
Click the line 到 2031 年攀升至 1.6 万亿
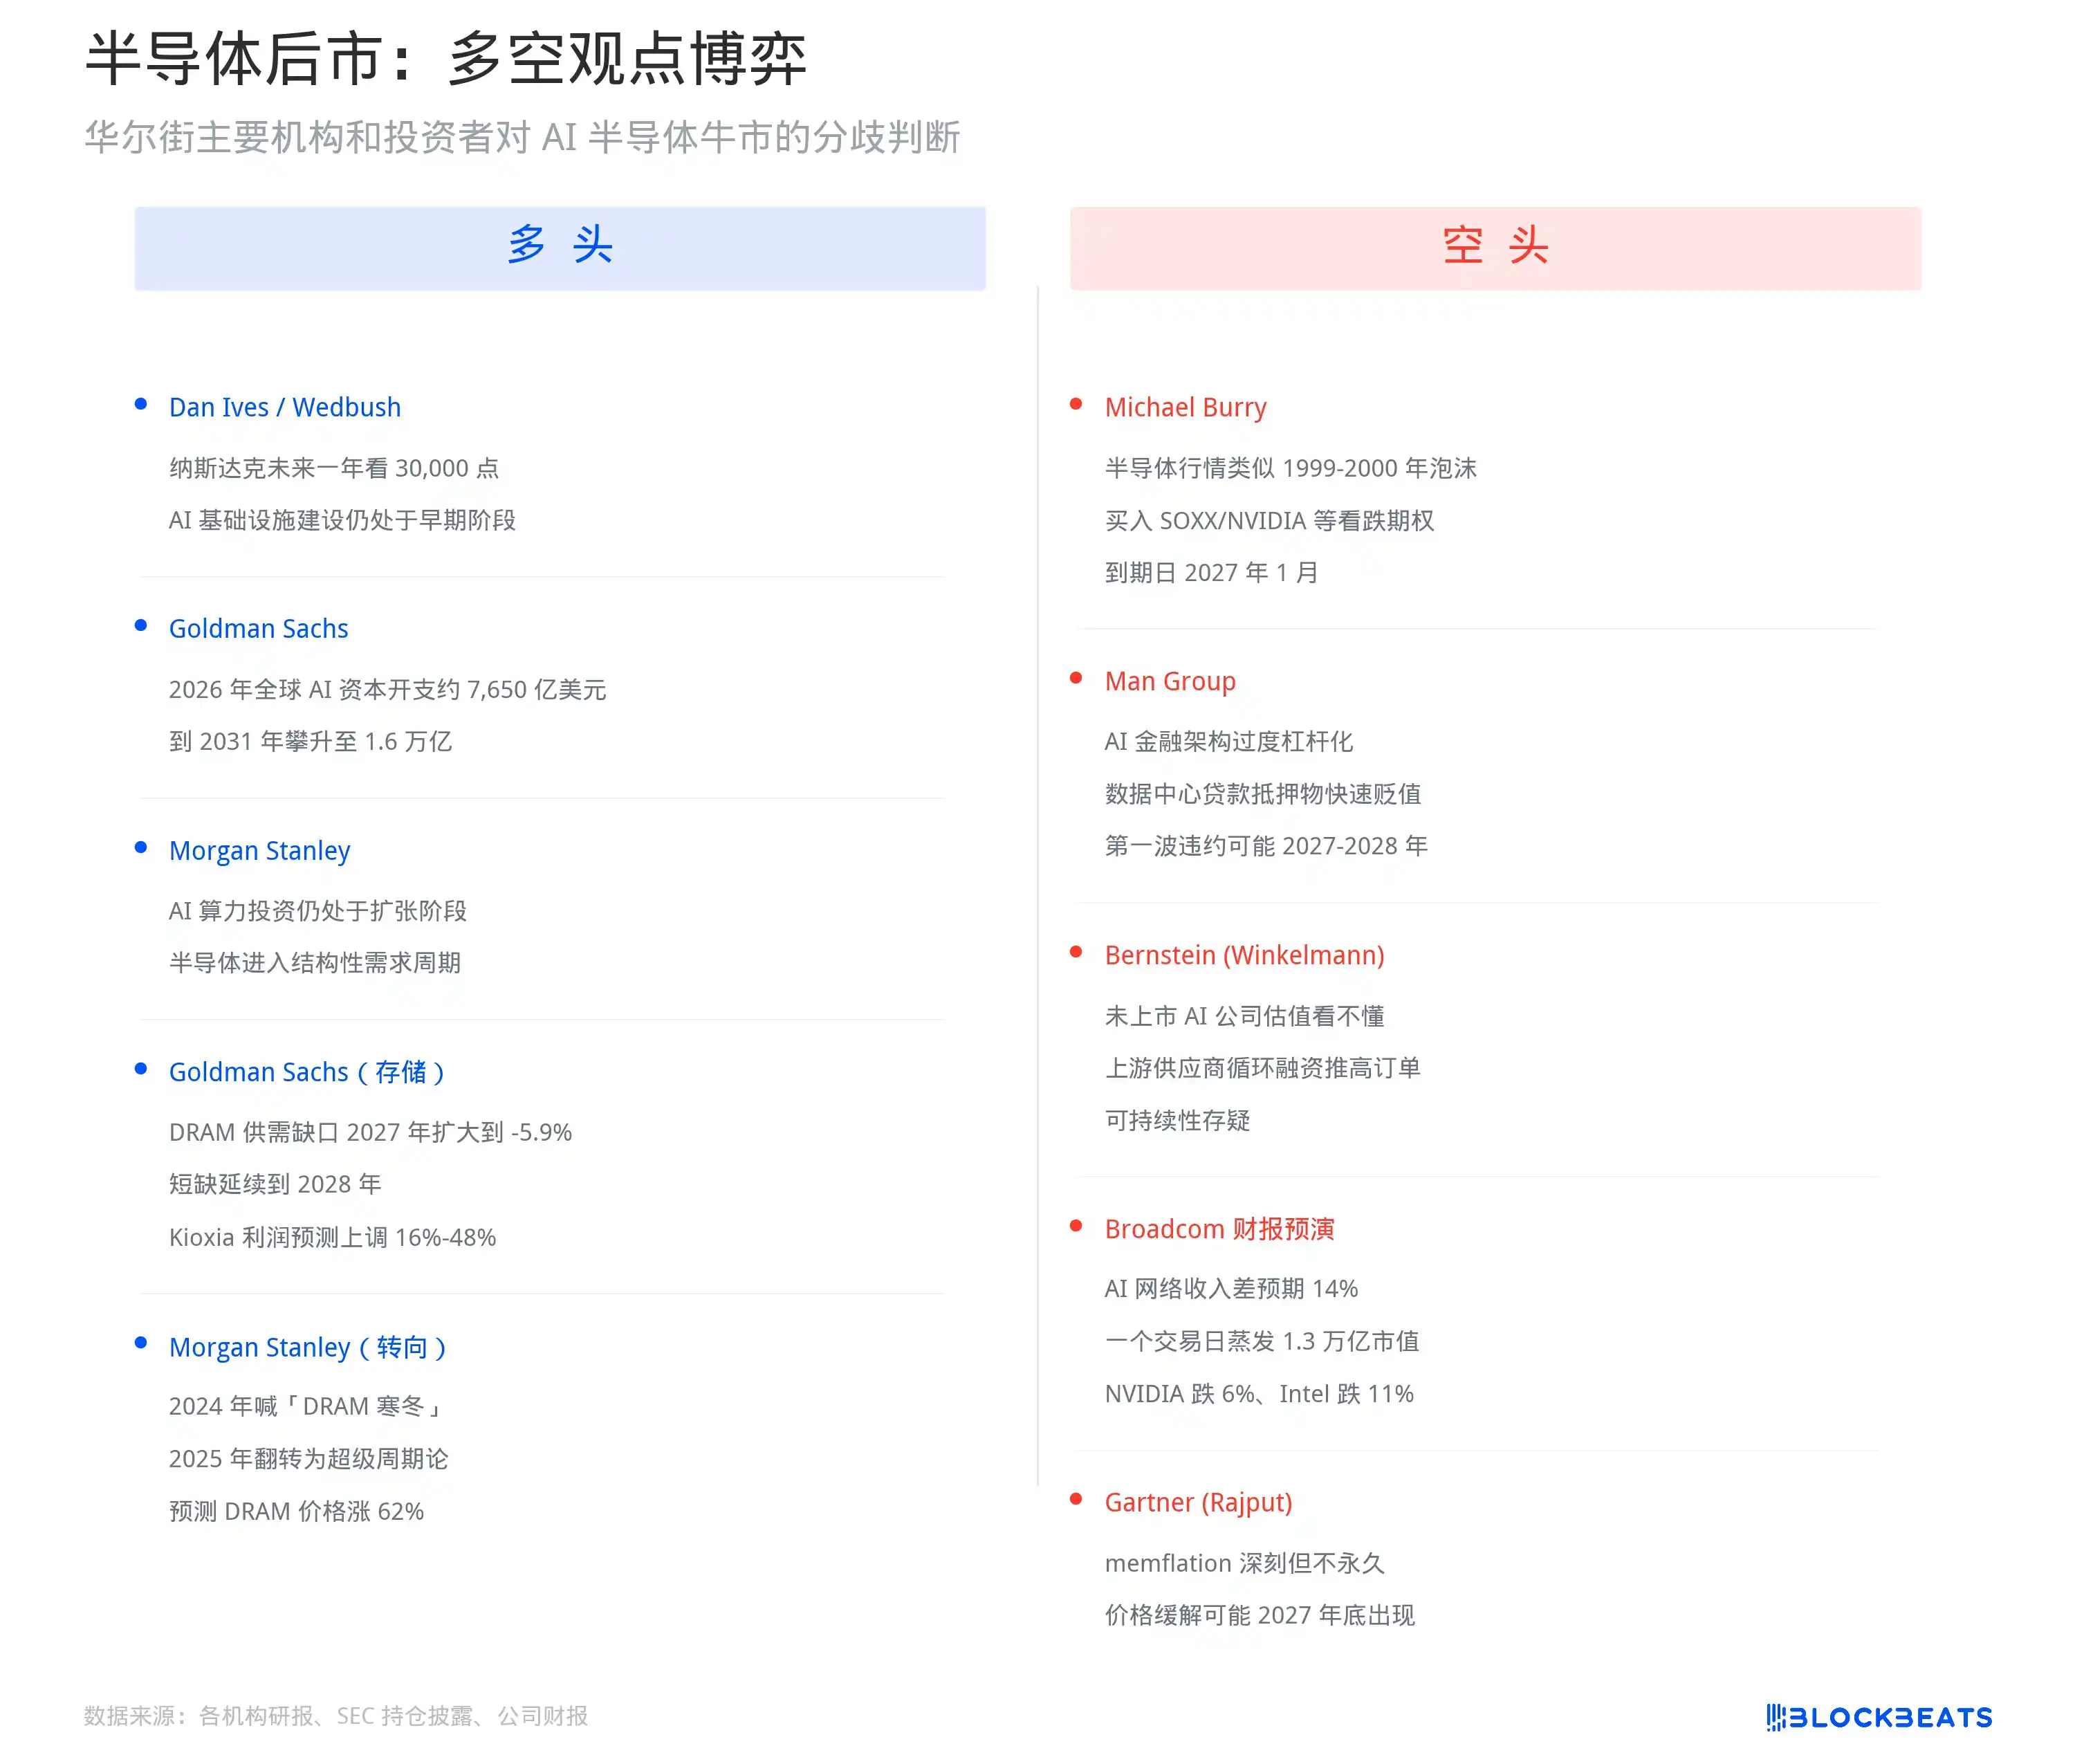(310, 741)
